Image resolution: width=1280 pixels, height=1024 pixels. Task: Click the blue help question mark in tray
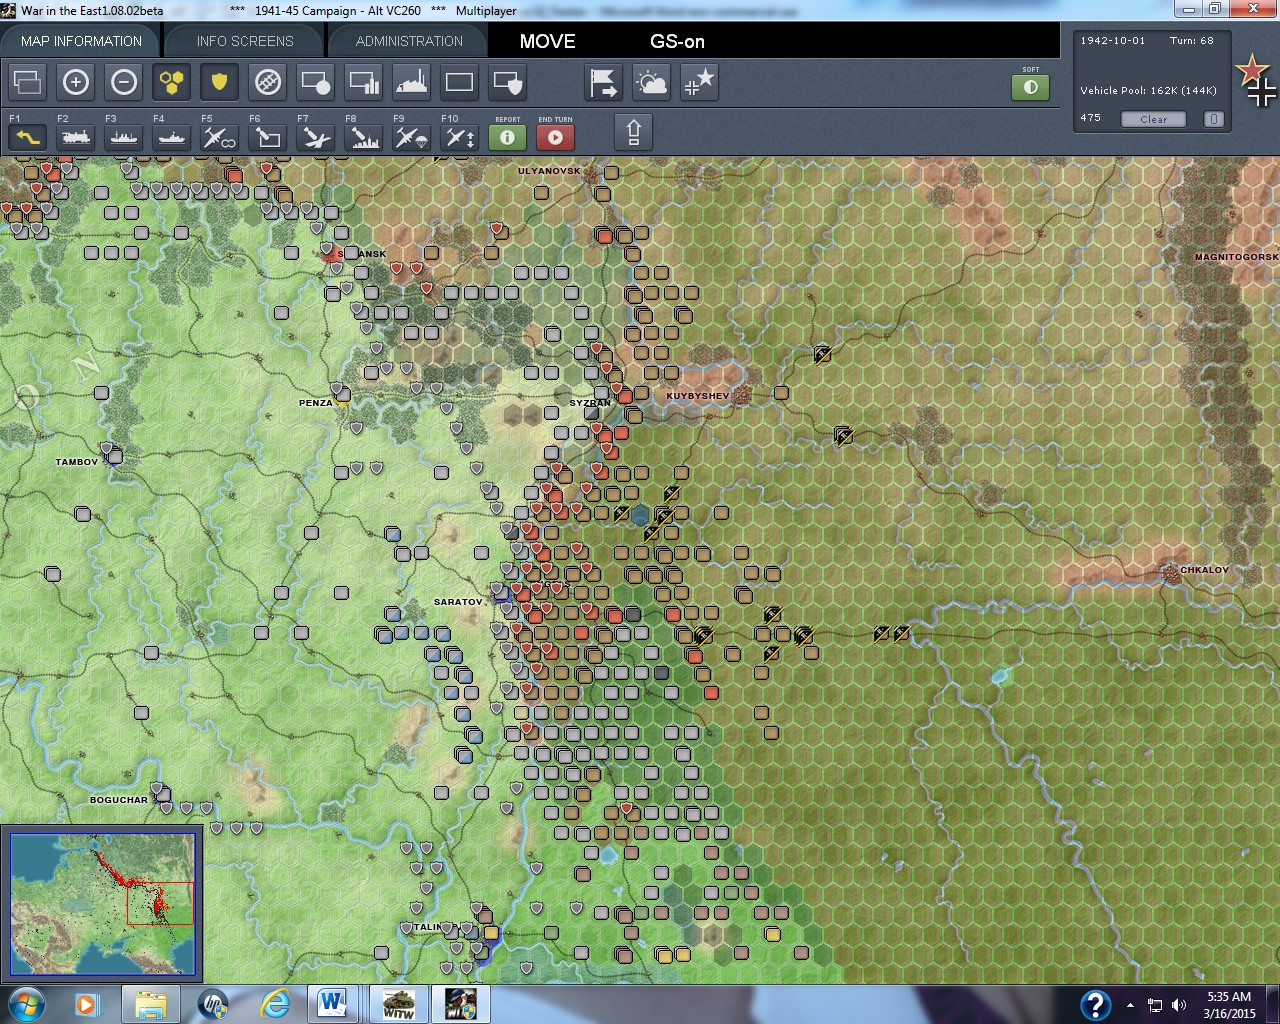coord(1095,1004)
